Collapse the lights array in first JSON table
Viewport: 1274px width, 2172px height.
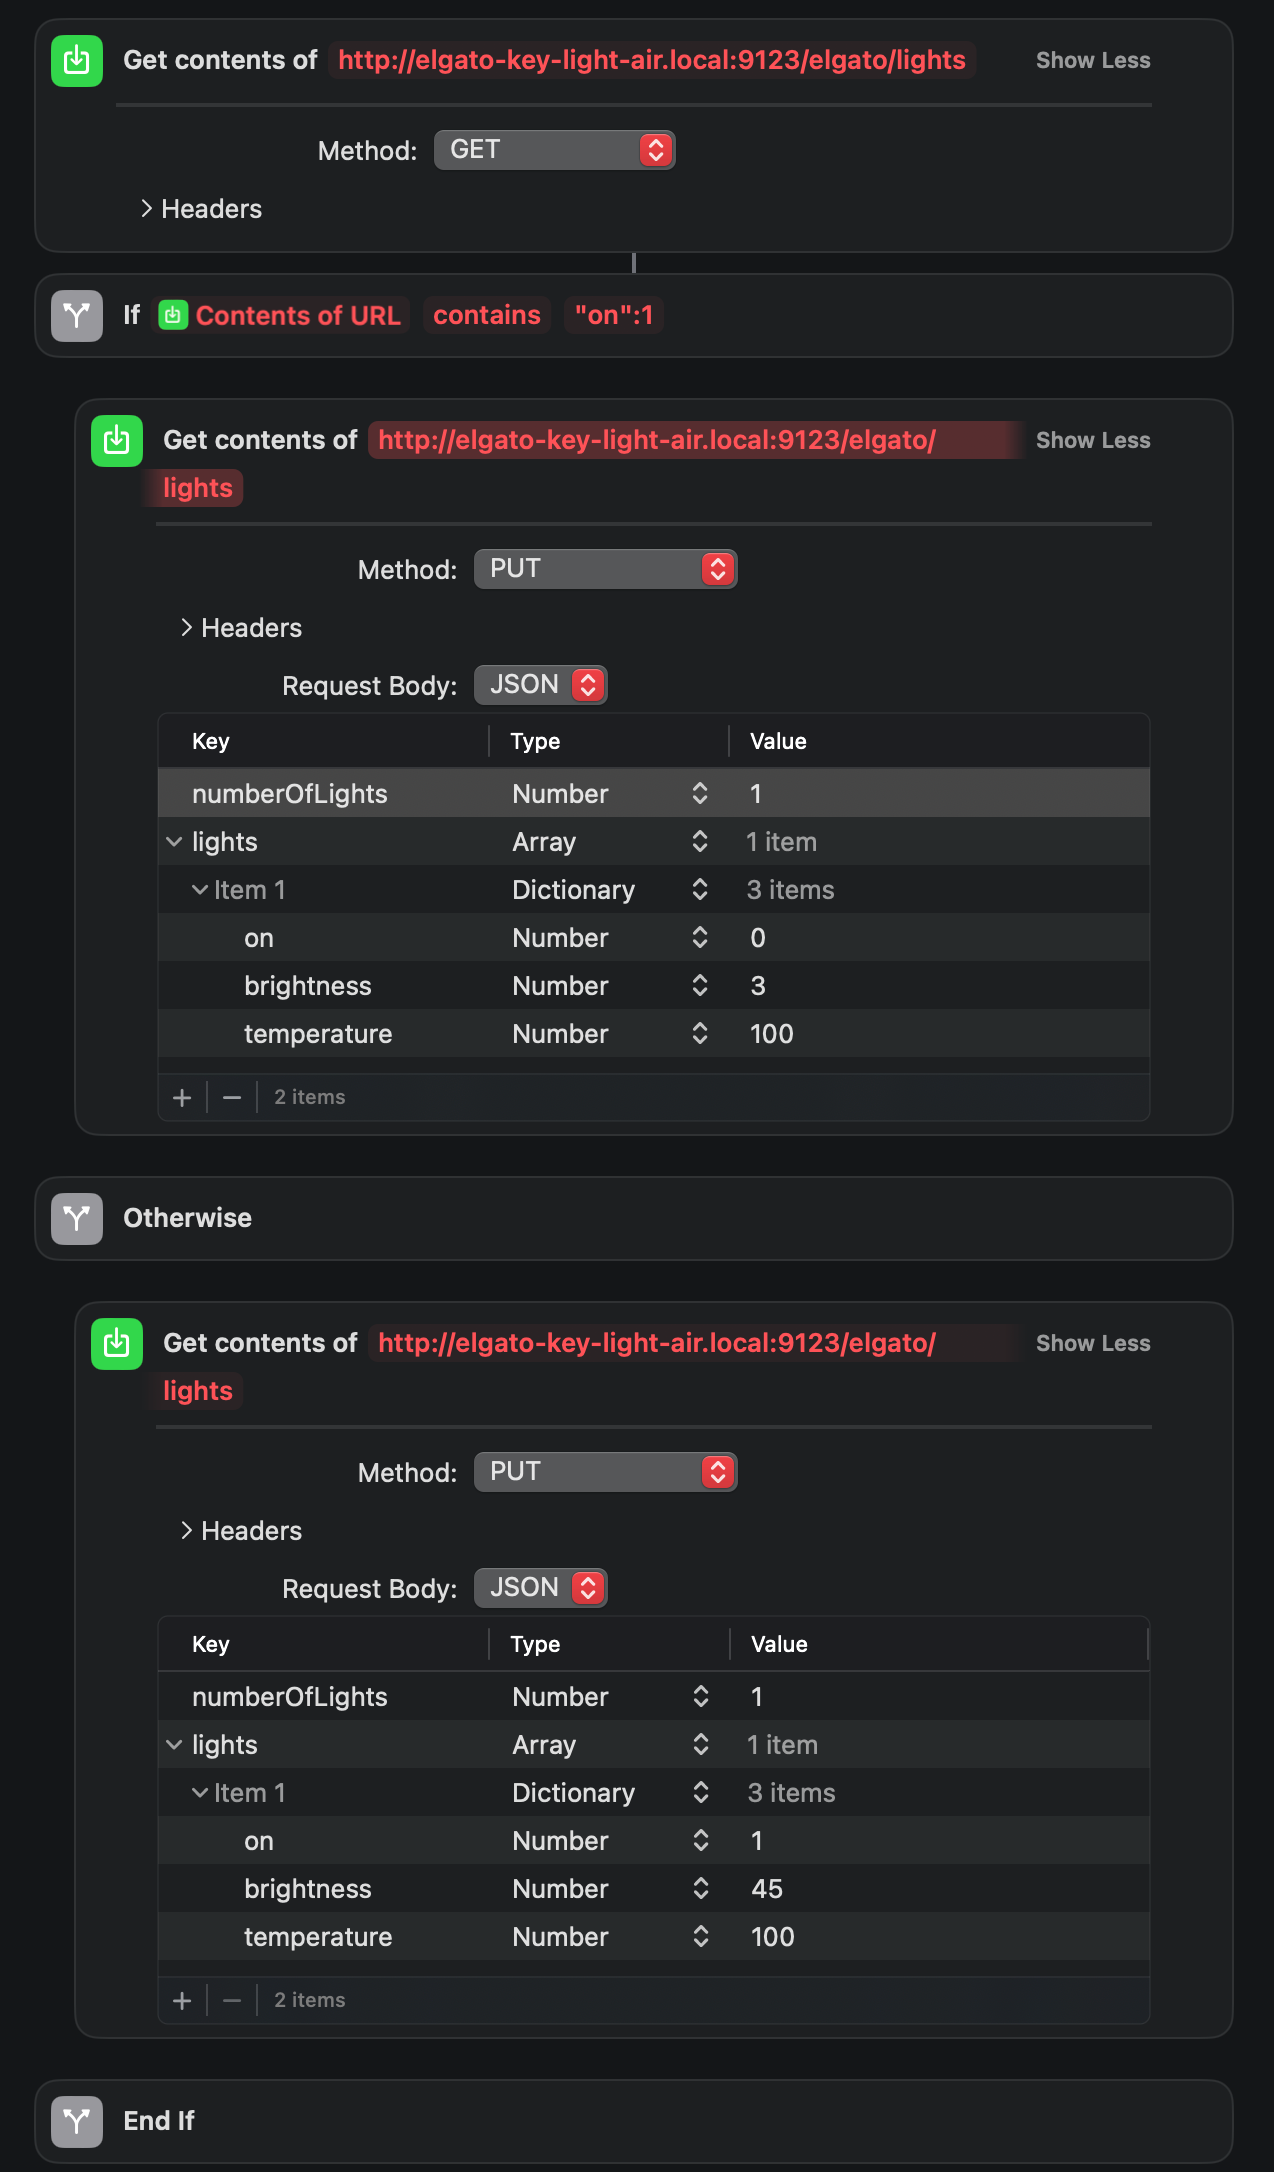click(x=174, y=842)
